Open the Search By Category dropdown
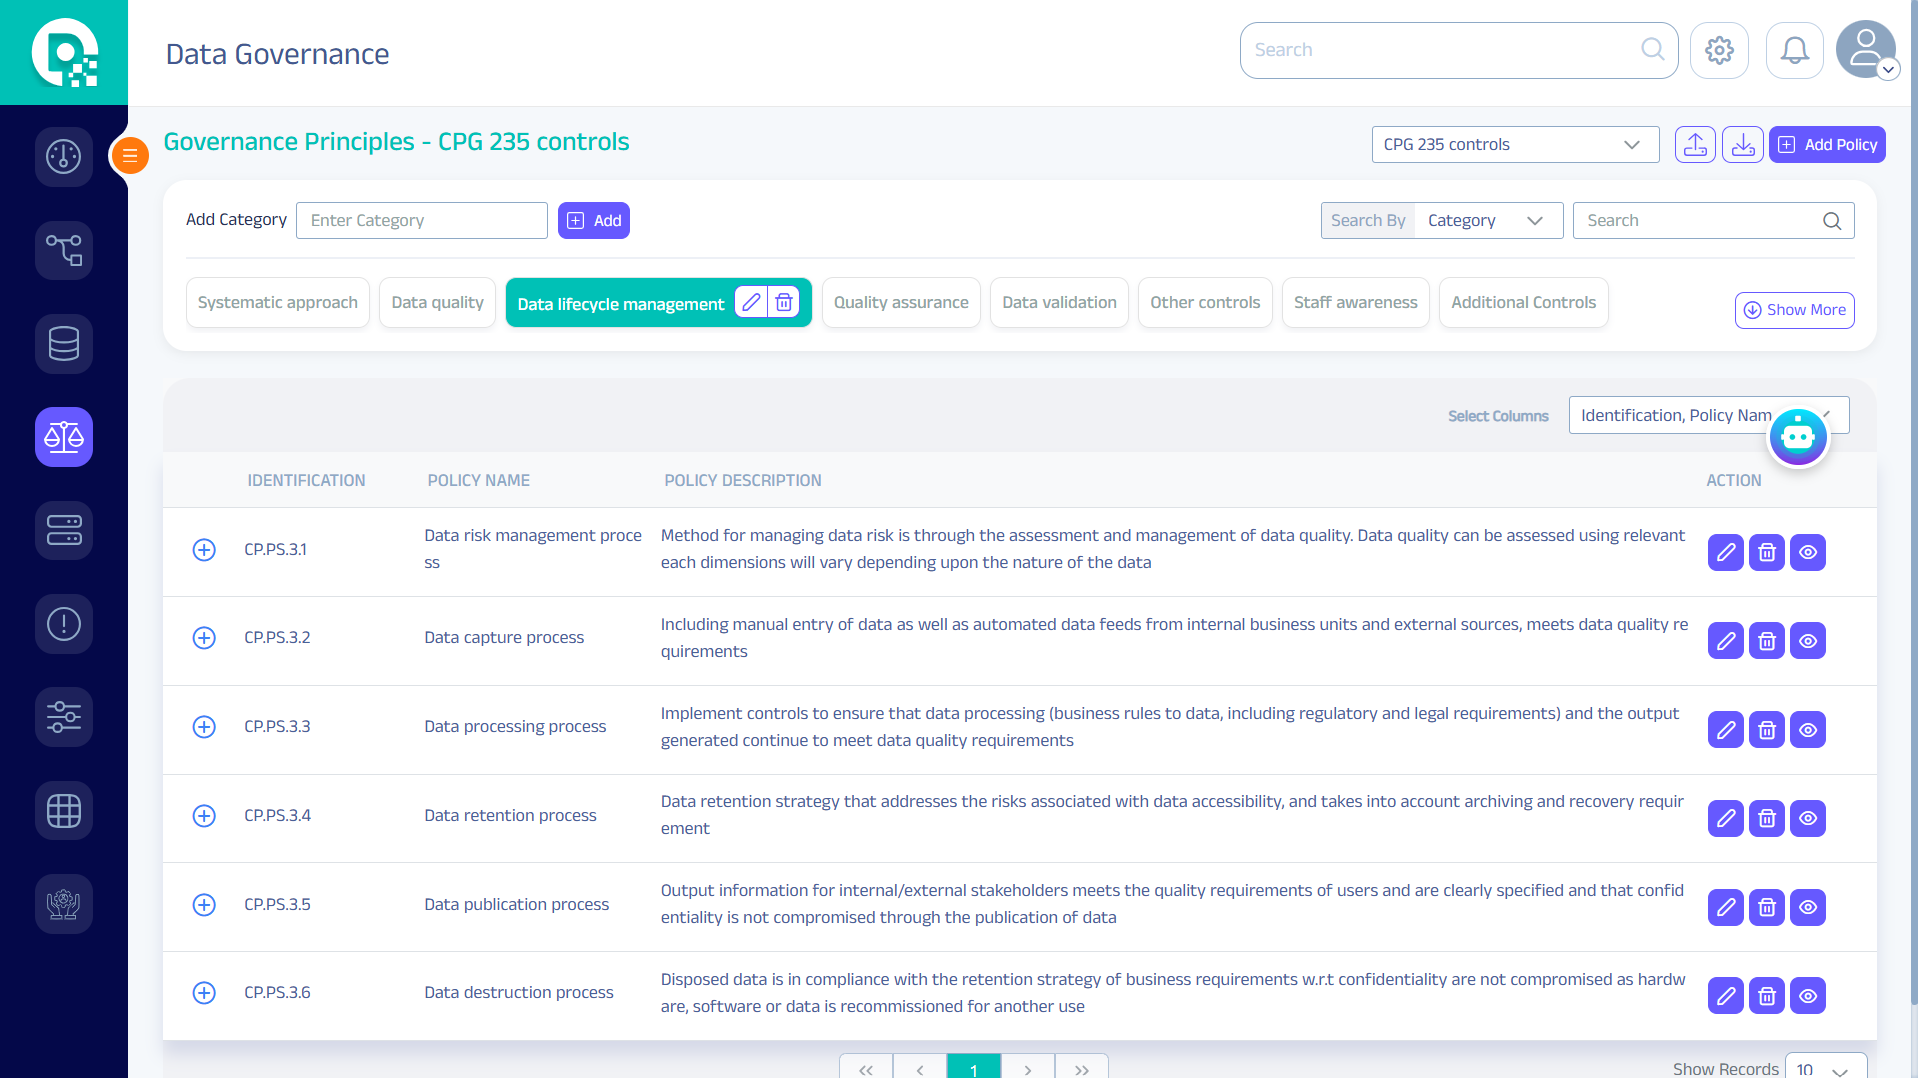The height and width of the screenshot is (1078, 1918). click(x=1487, y=221)
